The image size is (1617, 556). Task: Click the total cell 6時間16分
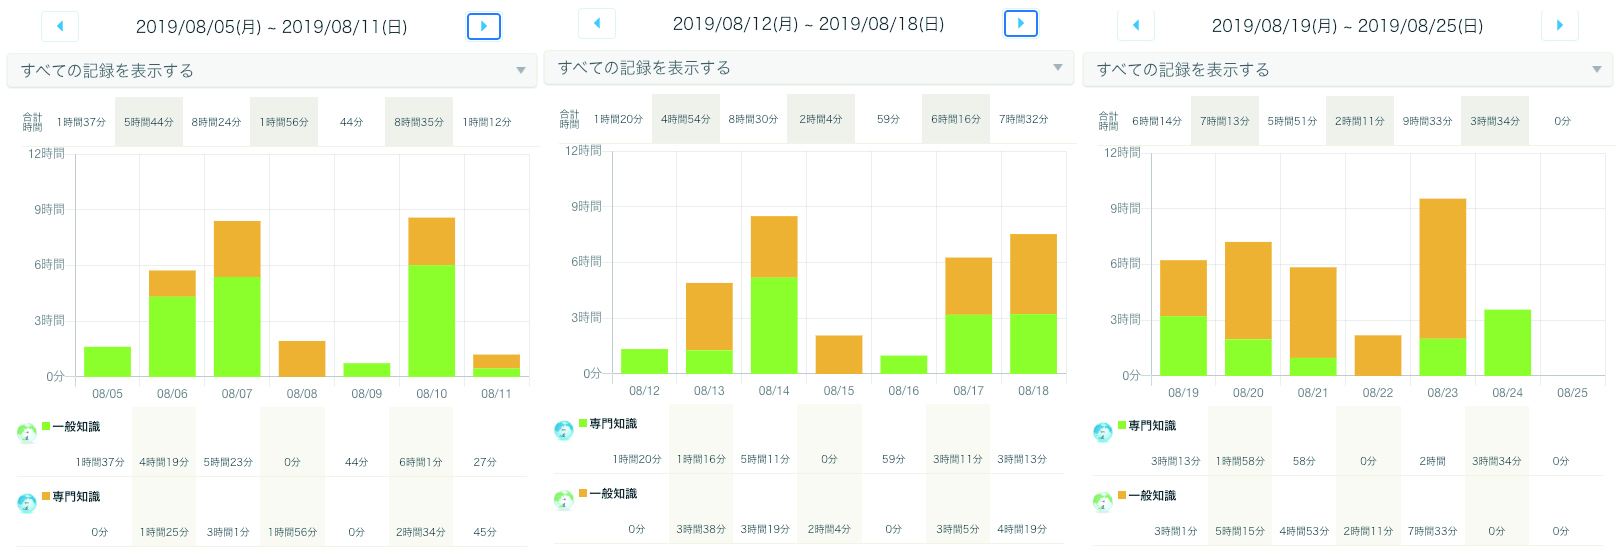(x=956, y=119)
